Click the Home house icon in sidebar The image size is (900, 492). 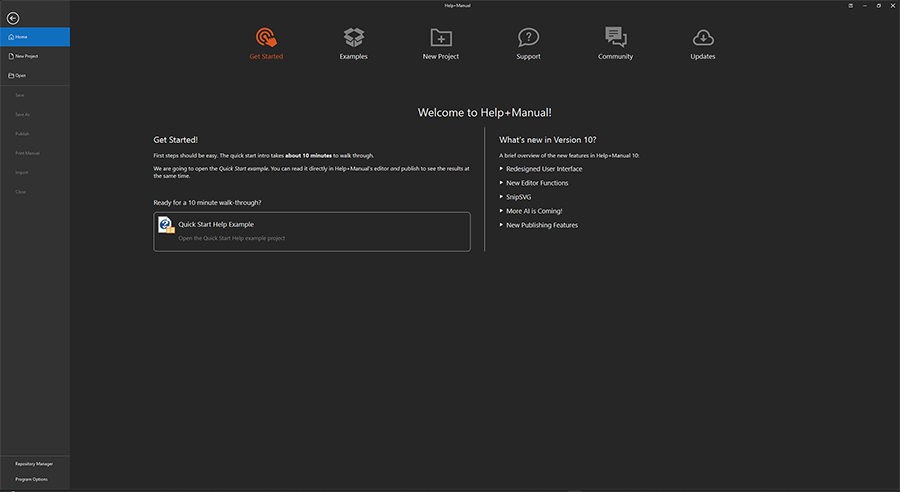click(11, 37)
